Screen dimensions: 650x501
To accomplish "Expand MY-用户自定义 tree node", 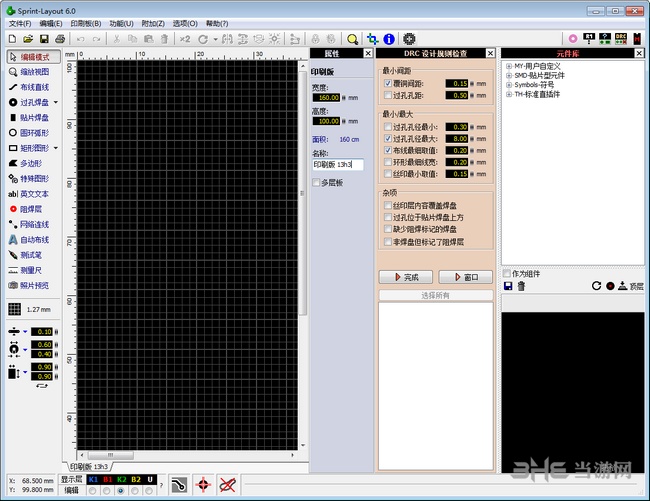I will [x=509, y=66].
